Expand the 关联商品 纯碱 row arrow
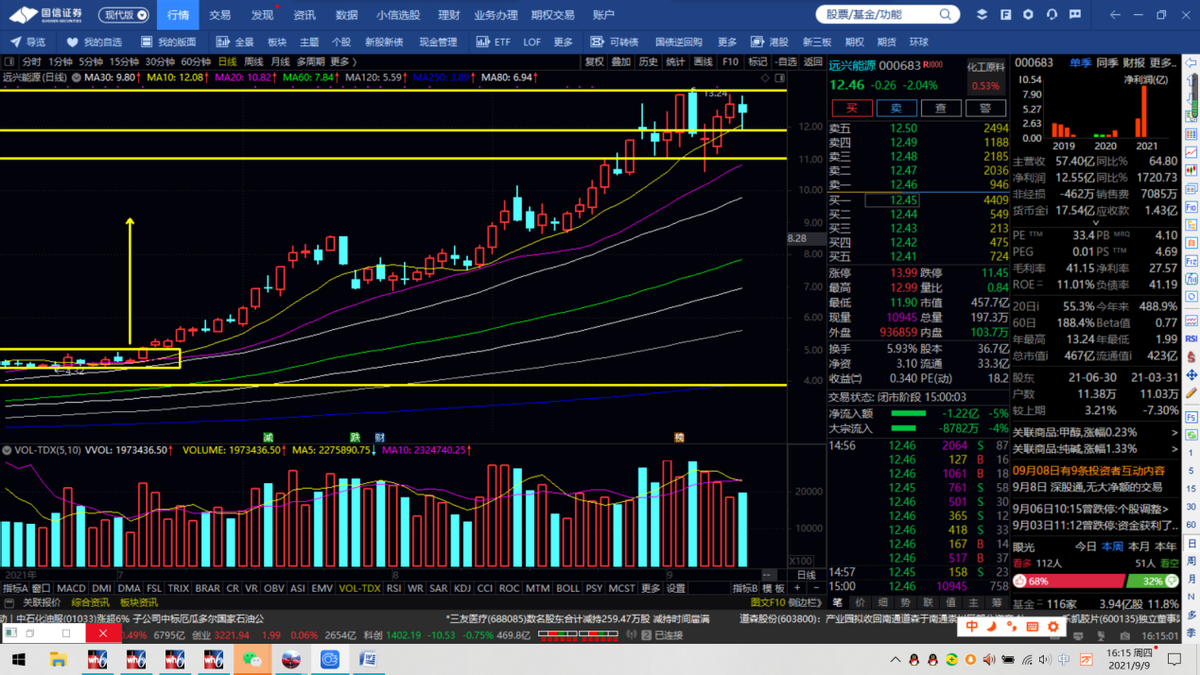Viewport: 1200px width, 675px height. 1175,449
